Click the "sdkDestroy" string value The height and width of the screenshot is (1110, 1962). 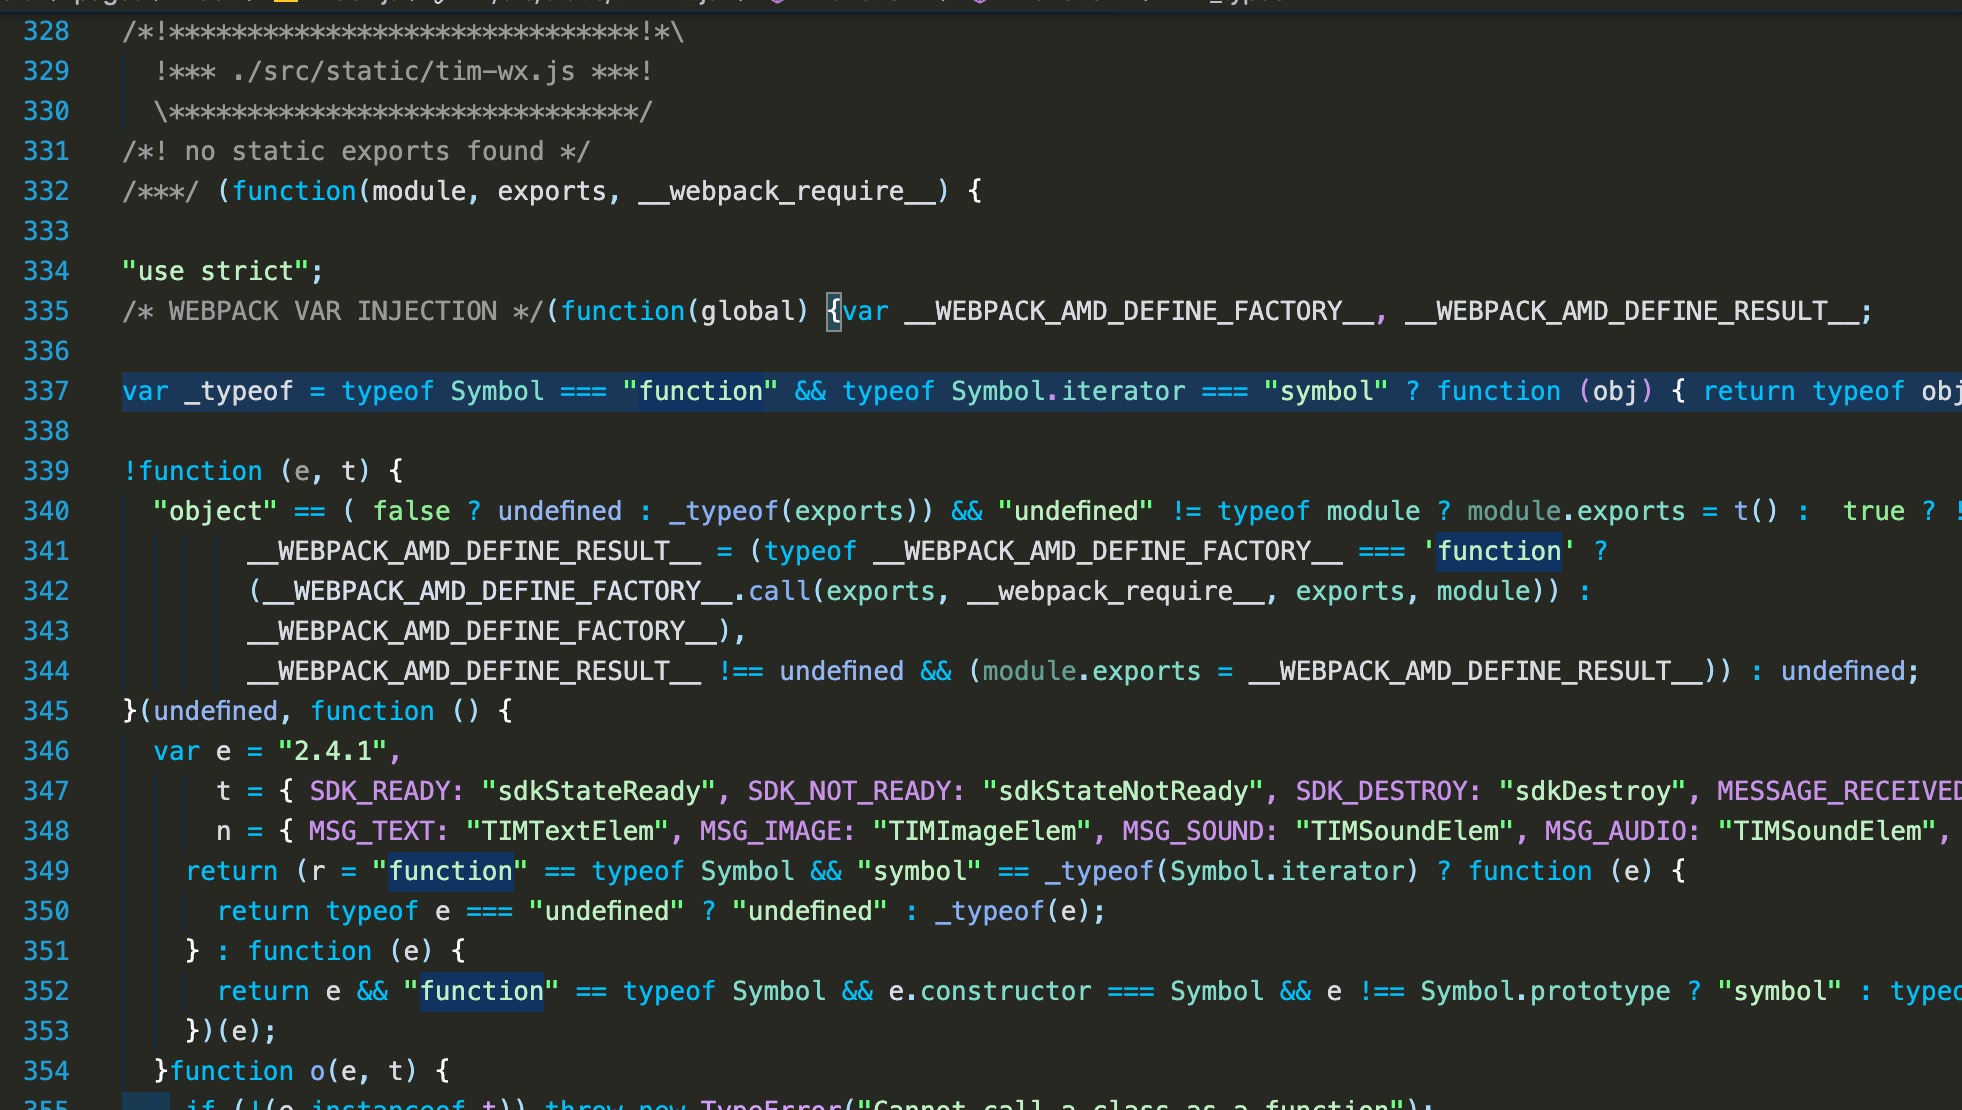point(1592,791)
